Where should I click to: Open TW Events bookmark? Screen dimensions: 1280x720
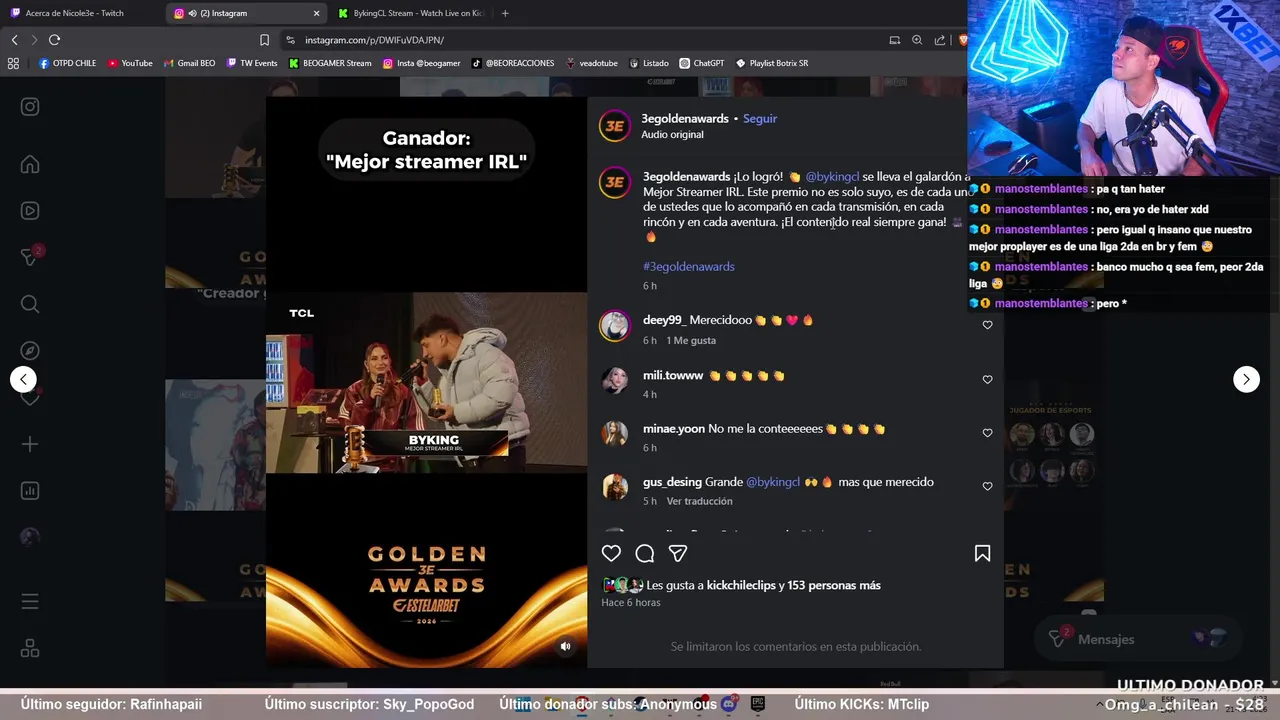click(252, 63)
